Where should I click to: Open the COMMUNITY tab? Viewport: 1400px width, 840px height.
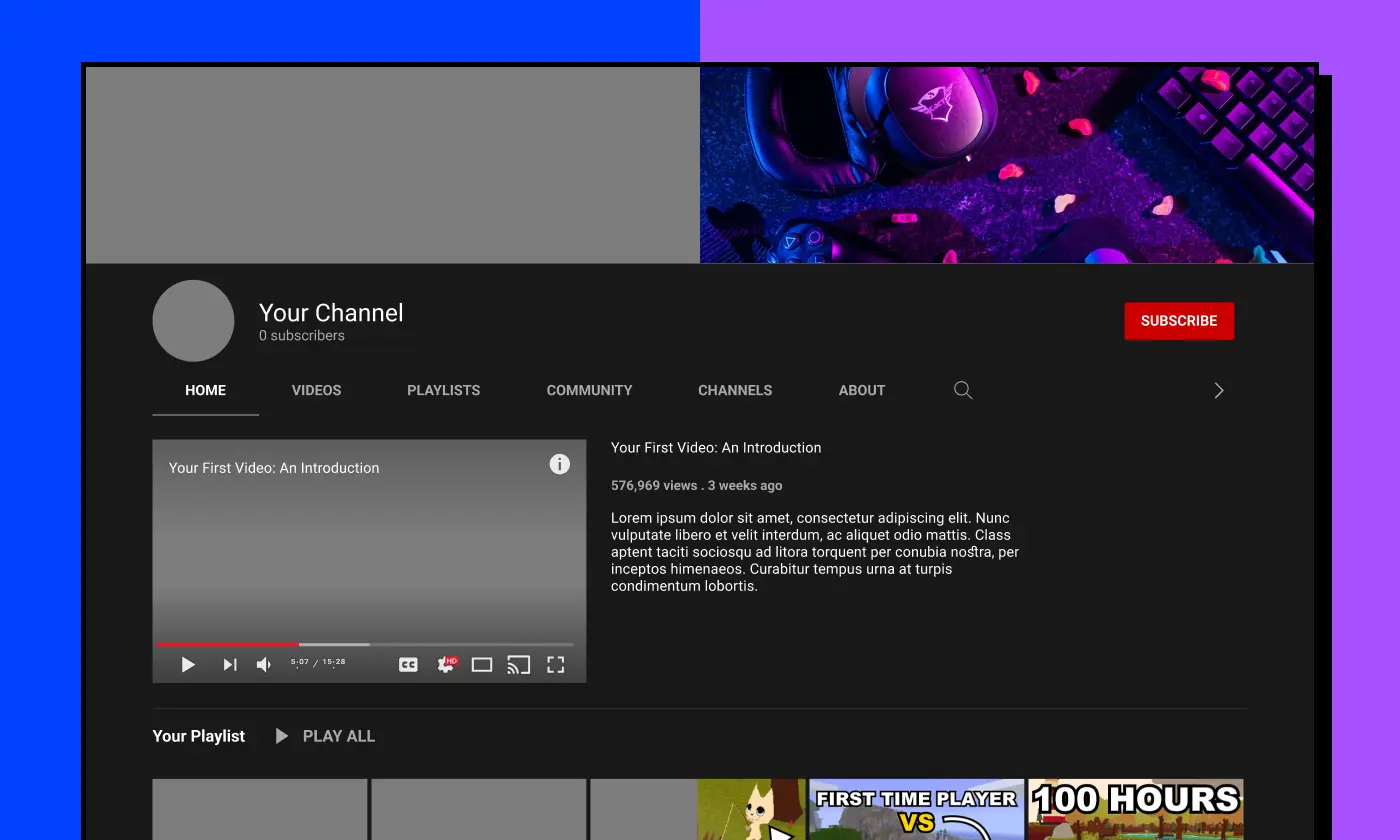click(x=589, y=390)
